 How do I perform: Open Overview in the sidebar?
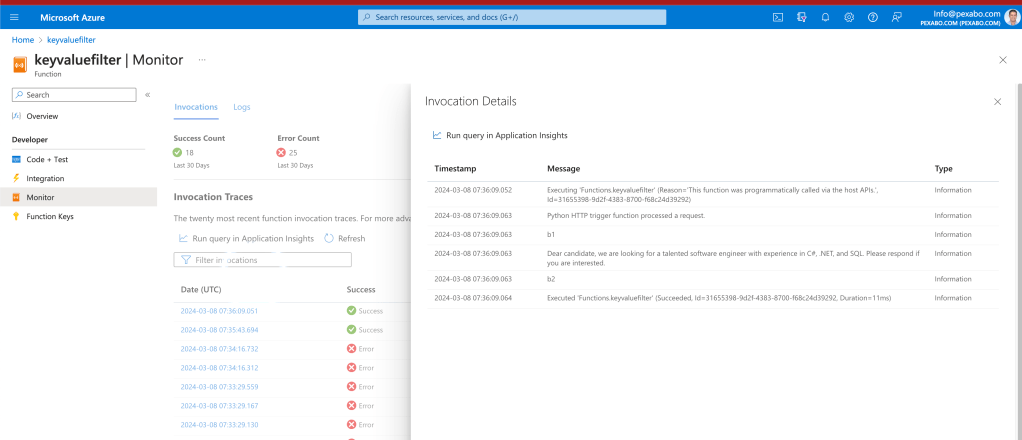point(42,116)
